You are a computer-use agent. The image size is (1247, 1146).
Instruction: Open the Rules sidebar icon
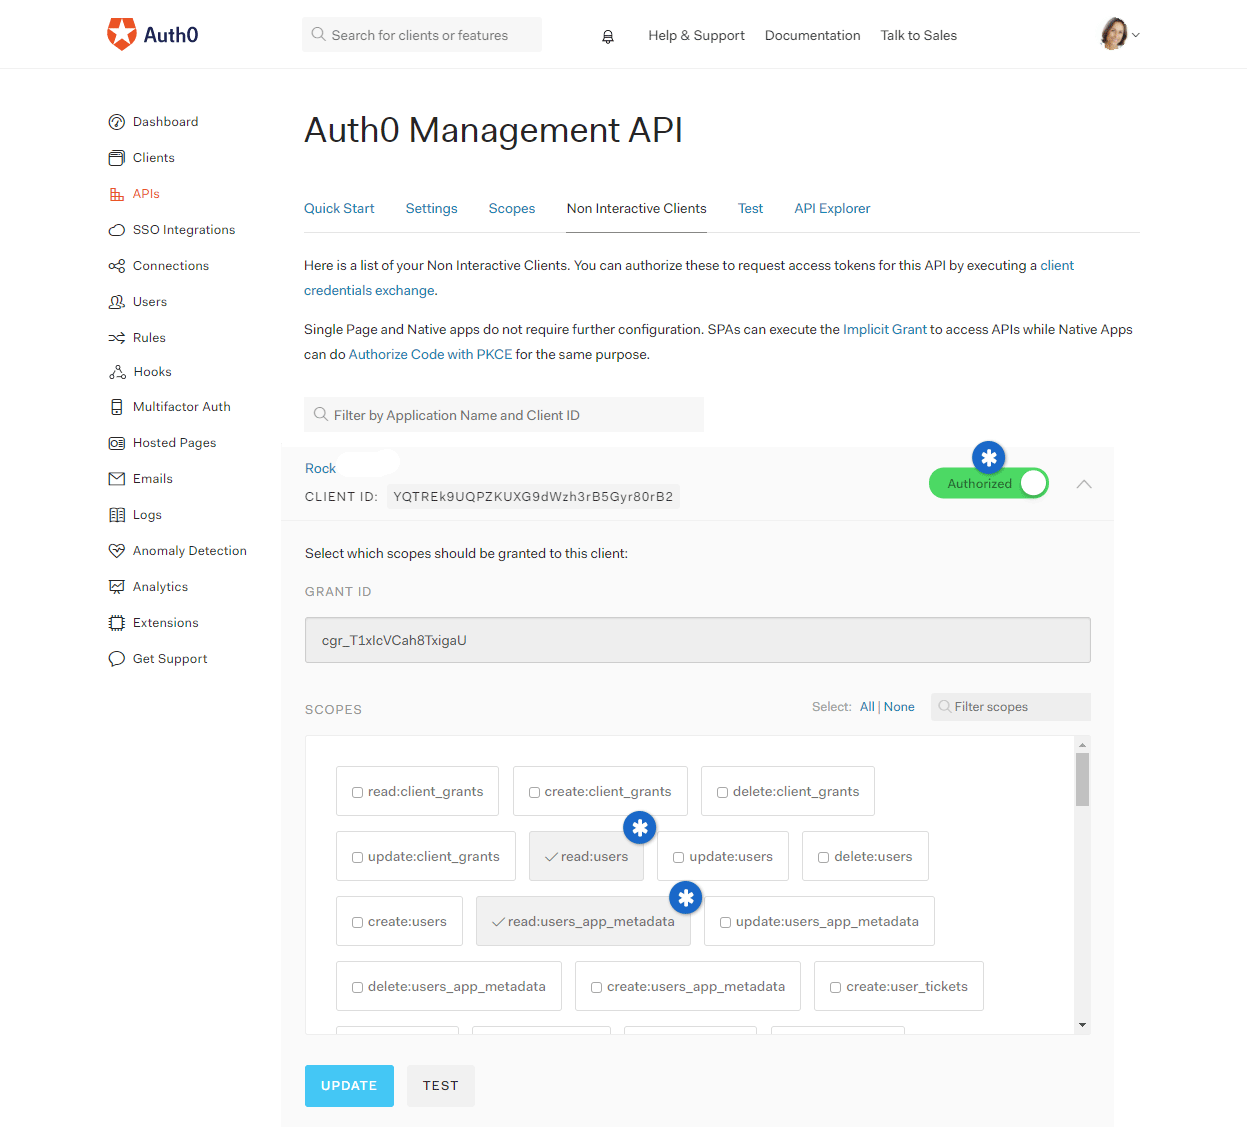point(117,338)
